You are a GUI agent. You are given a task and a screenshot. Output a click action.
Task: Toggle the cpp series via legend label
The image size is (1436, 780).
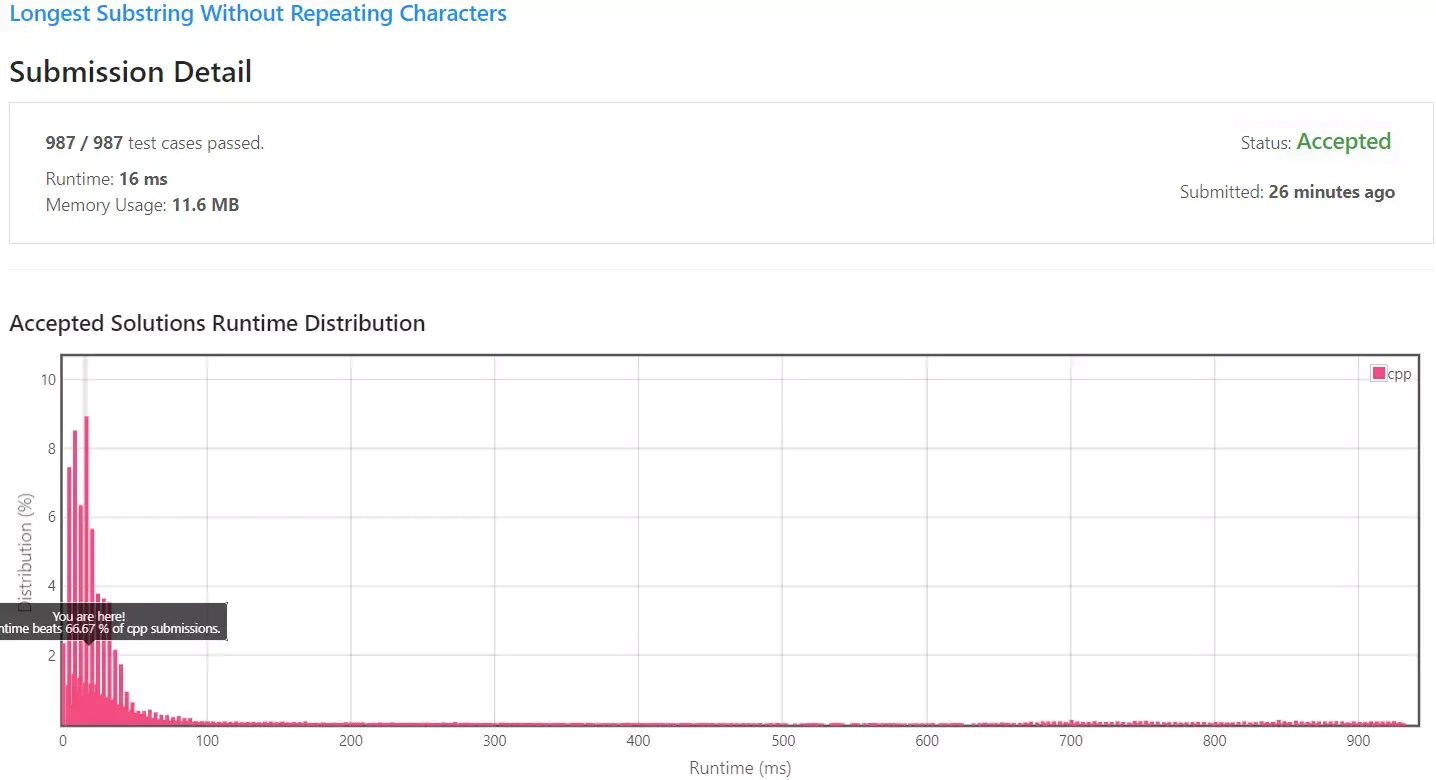tap(1399, 374)
